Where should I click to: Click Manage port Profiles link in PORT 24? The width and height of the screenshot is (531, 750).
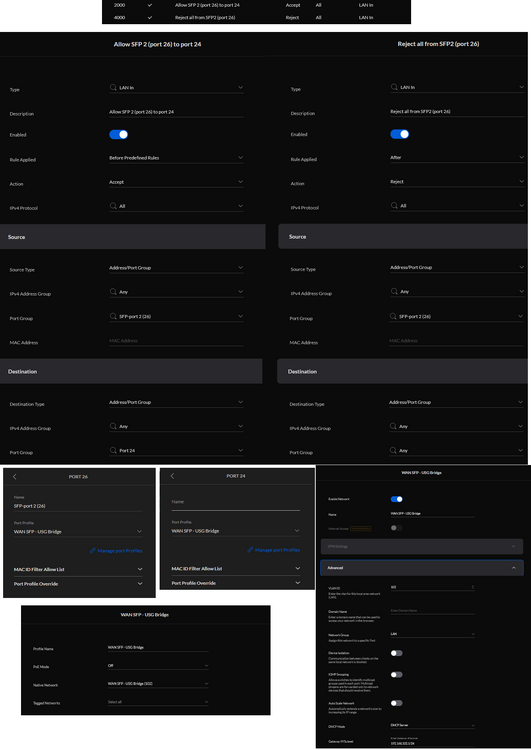coord(277,550)
